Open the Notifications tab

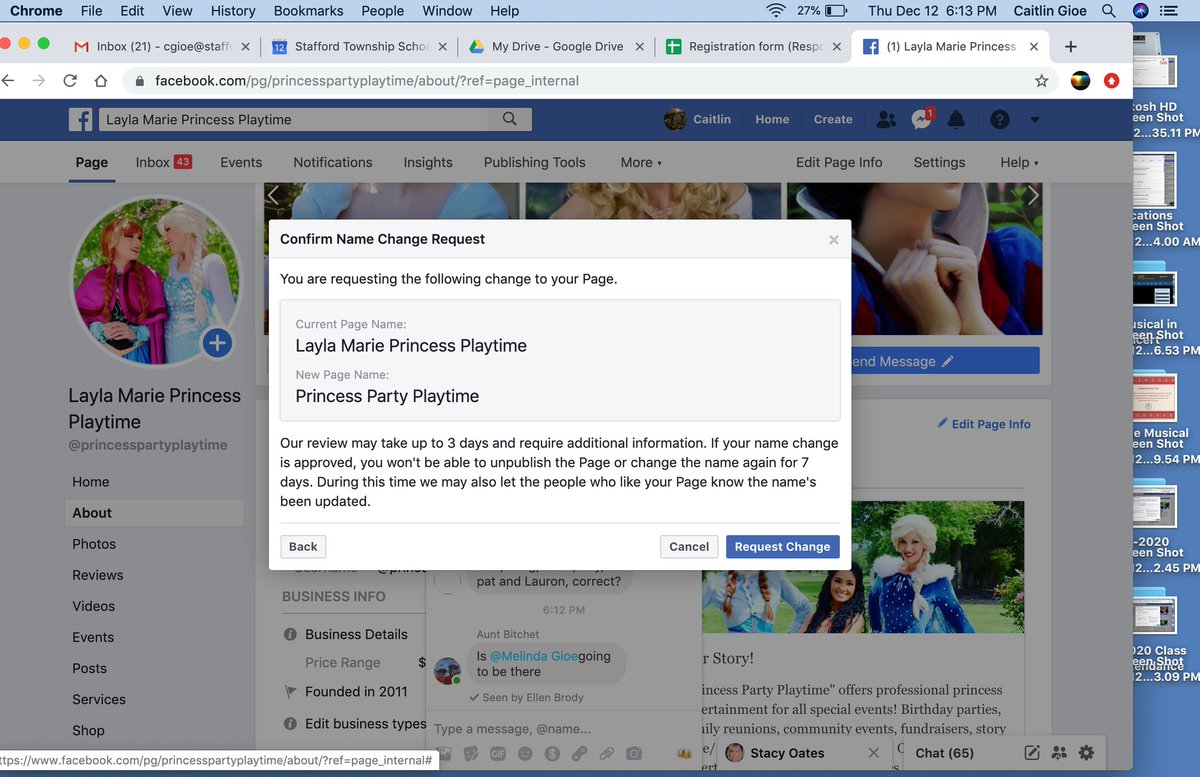pos(333,162)
